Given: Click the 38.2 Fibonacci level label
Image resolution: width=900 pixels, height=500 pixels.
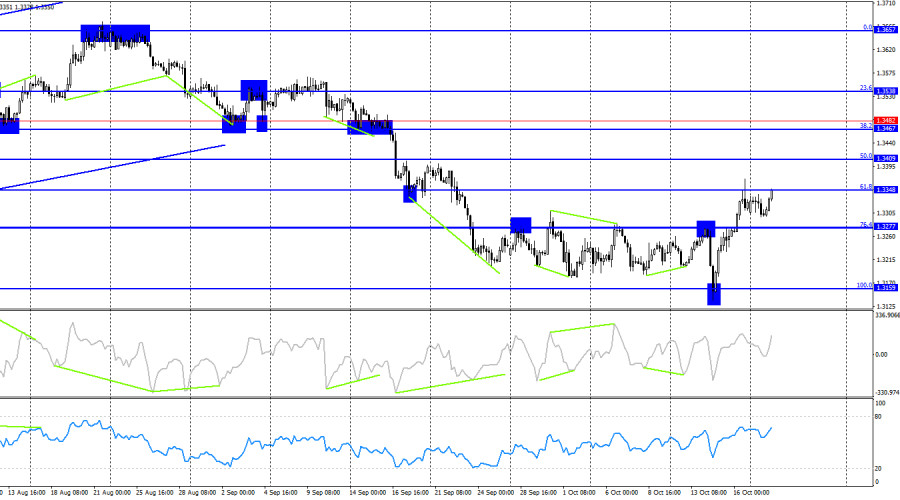Looking at the screenshot, I should point(866,125).
